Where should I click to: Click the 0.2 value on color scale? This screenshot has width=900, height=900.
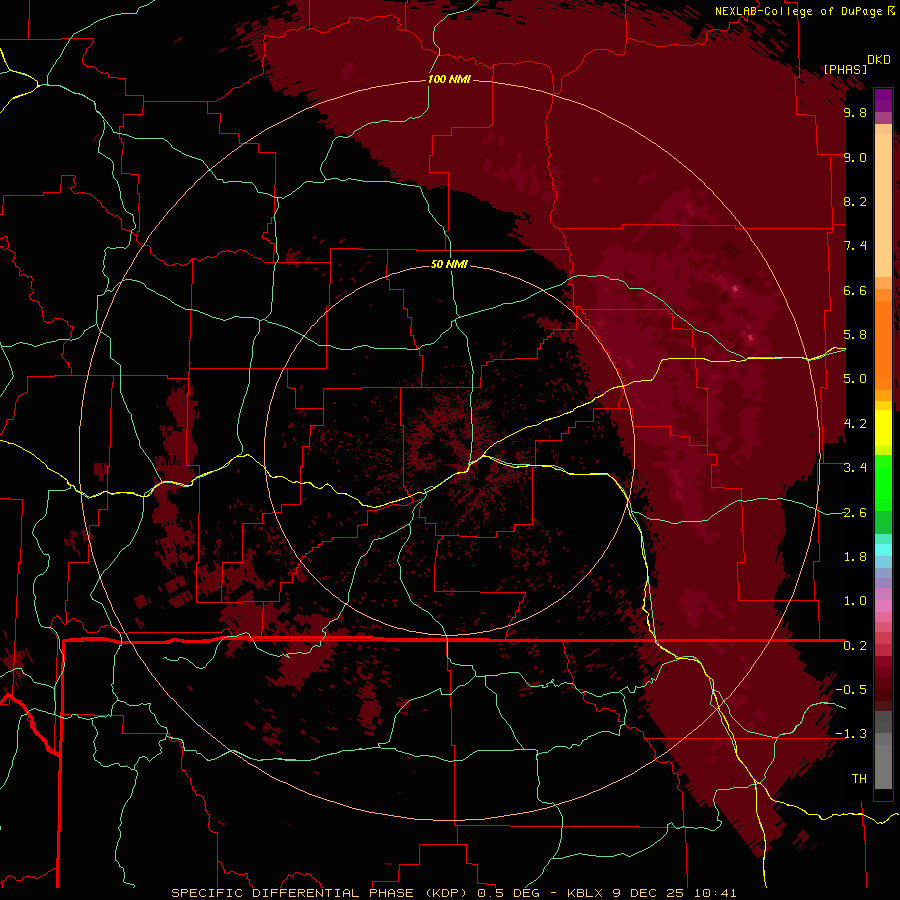click(855, 646)
